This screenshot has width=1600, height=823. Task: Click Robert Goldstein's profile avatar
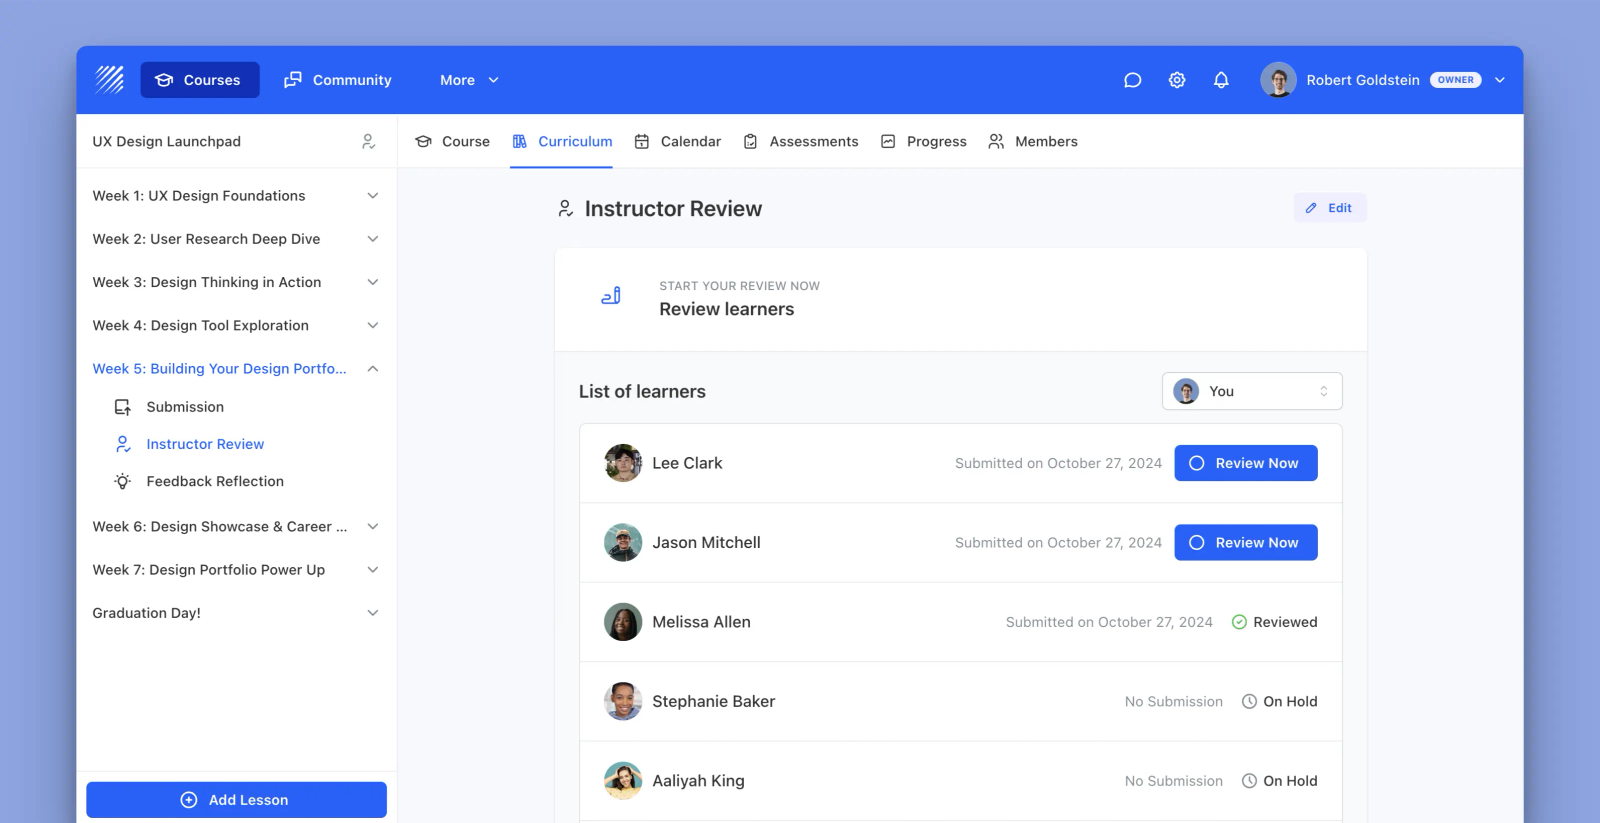point(1278,80)
